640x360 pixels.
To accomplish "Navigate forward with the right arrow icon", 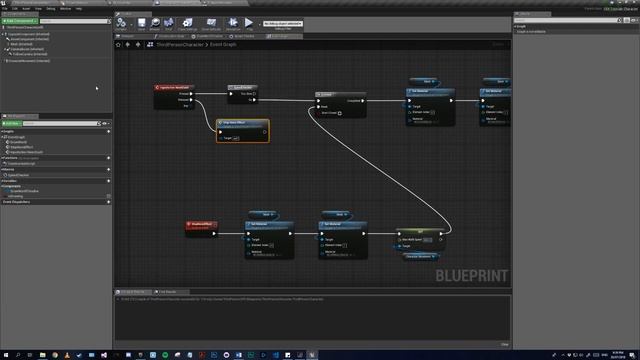I will (138, 44).
